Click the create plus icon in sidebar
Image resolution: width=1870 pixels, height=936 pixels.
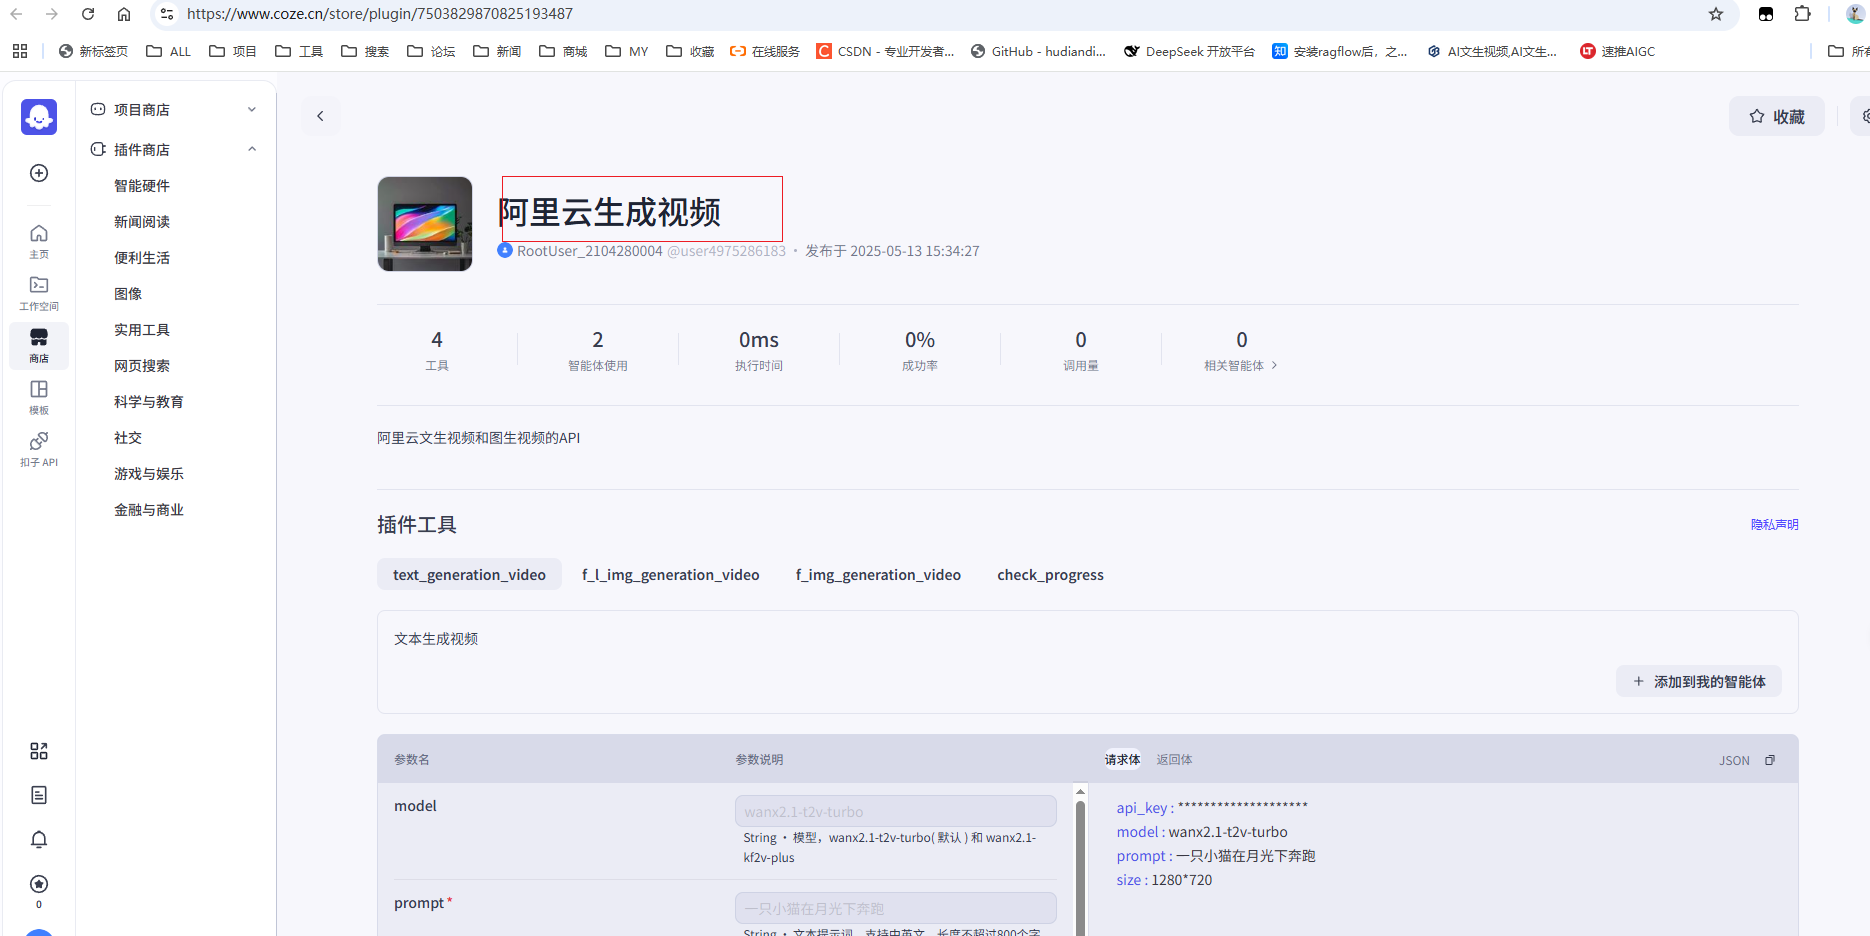[39, 173]
